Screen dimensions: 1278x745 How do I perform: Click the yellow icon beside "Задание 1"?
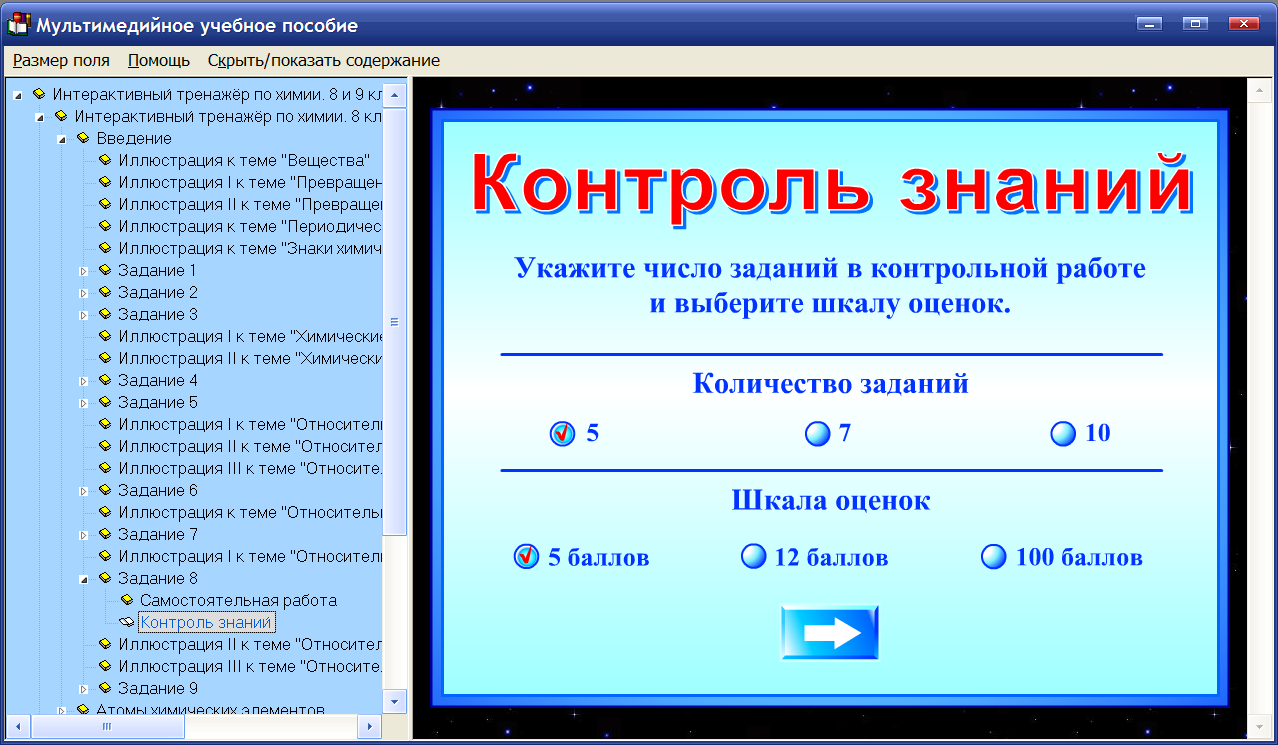pos(104,270)
